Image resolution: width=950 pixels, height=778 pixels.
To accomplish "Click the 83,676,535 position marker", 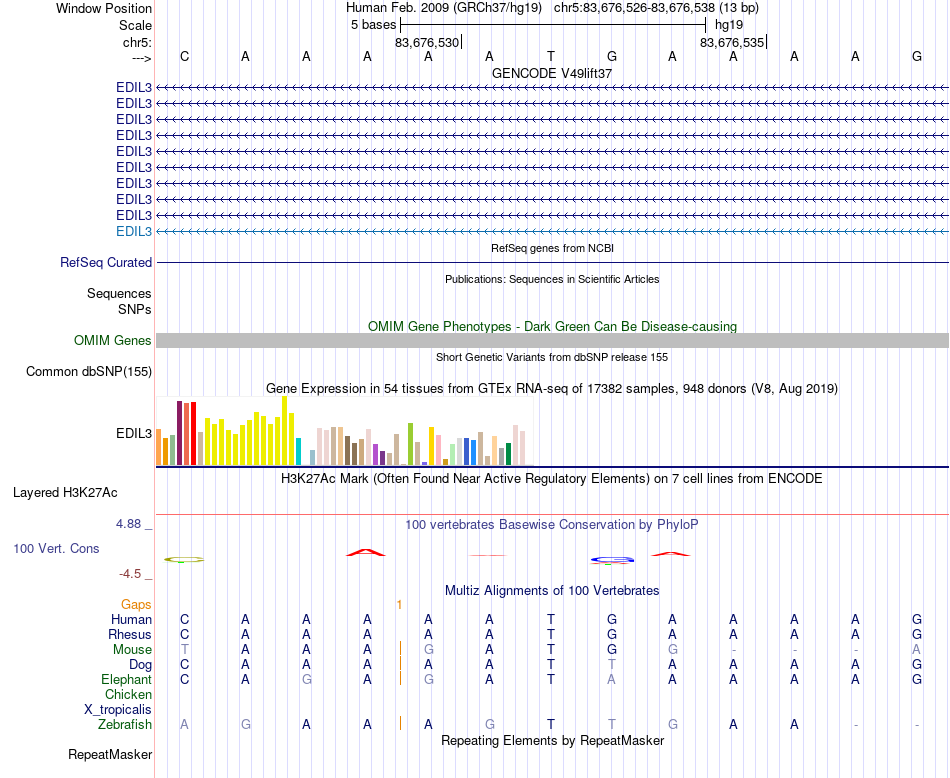I will (x=732, y=42).
